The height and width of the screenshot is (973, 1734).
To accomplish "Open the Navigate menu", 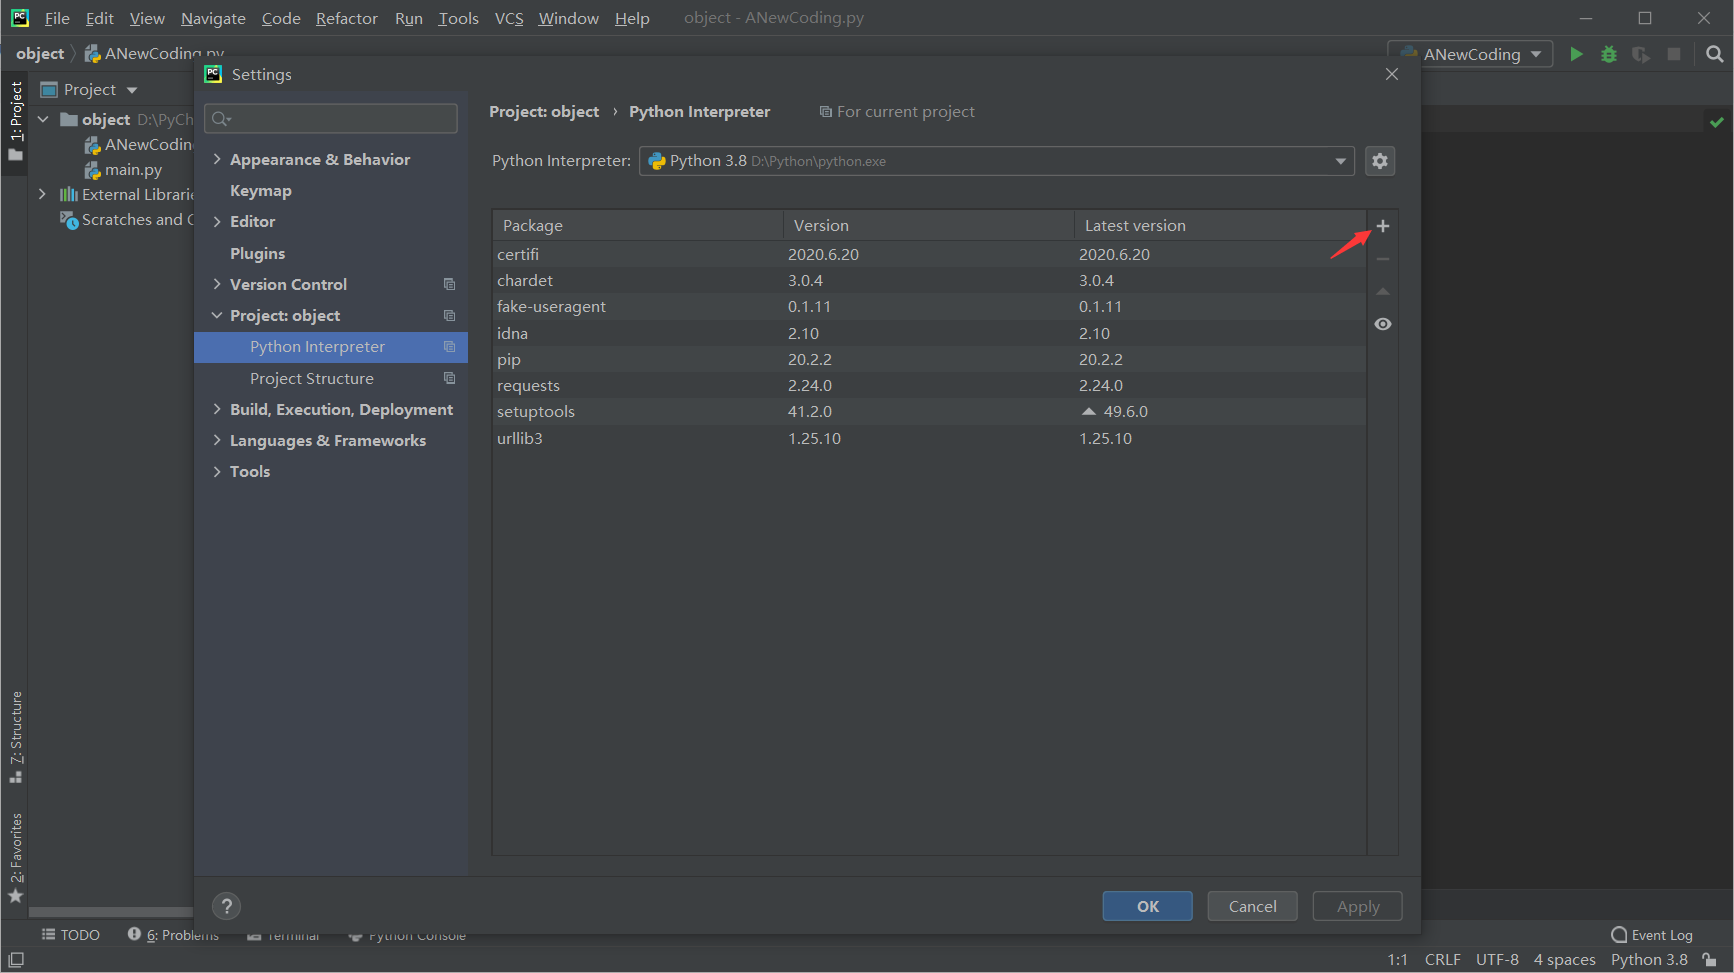I will (x=213, y=18).
